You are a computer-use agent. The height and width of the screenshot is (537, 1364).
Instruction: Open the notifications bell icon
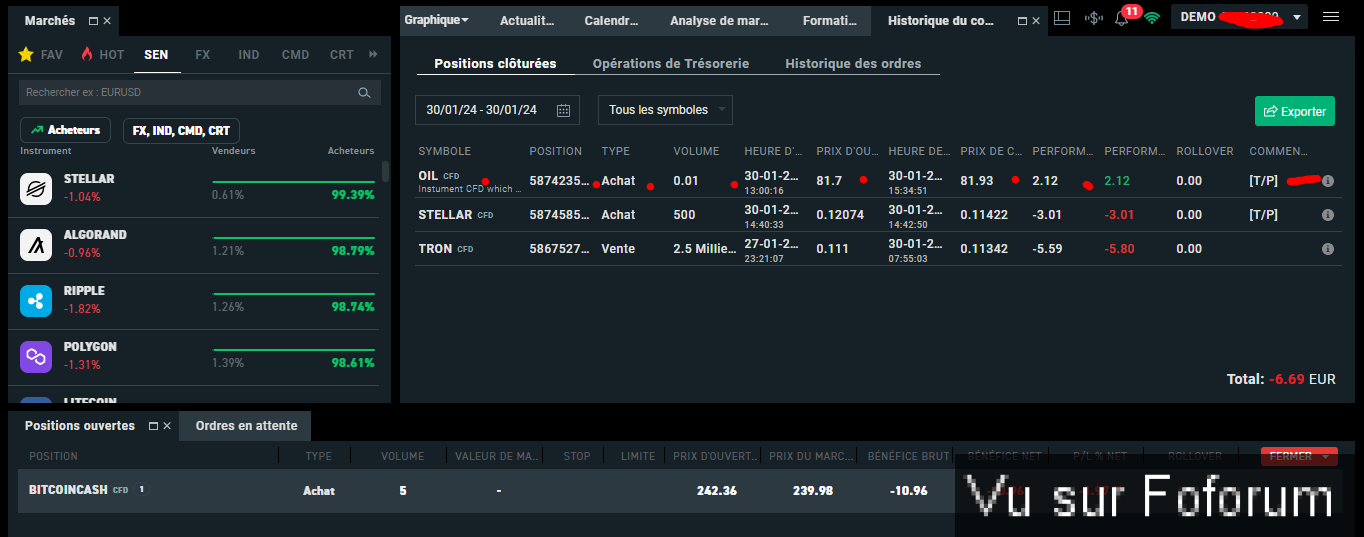coord(1122,18)
